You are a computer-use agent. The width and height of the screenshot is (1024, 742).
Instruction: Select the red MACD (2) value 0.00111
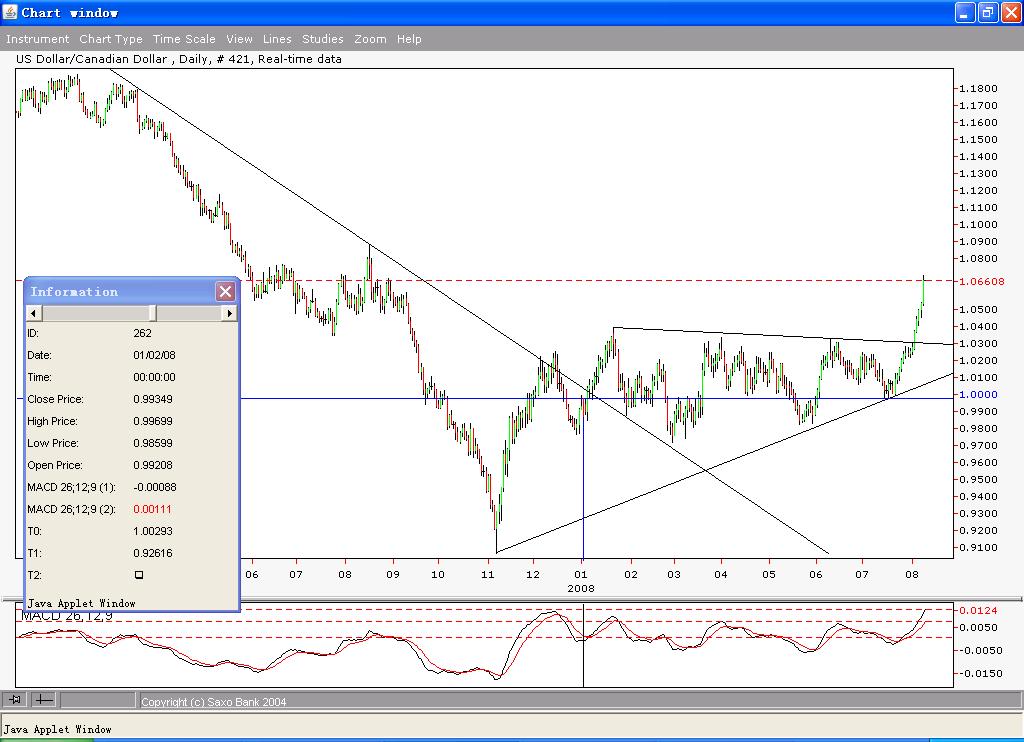[x=152, y=509]
